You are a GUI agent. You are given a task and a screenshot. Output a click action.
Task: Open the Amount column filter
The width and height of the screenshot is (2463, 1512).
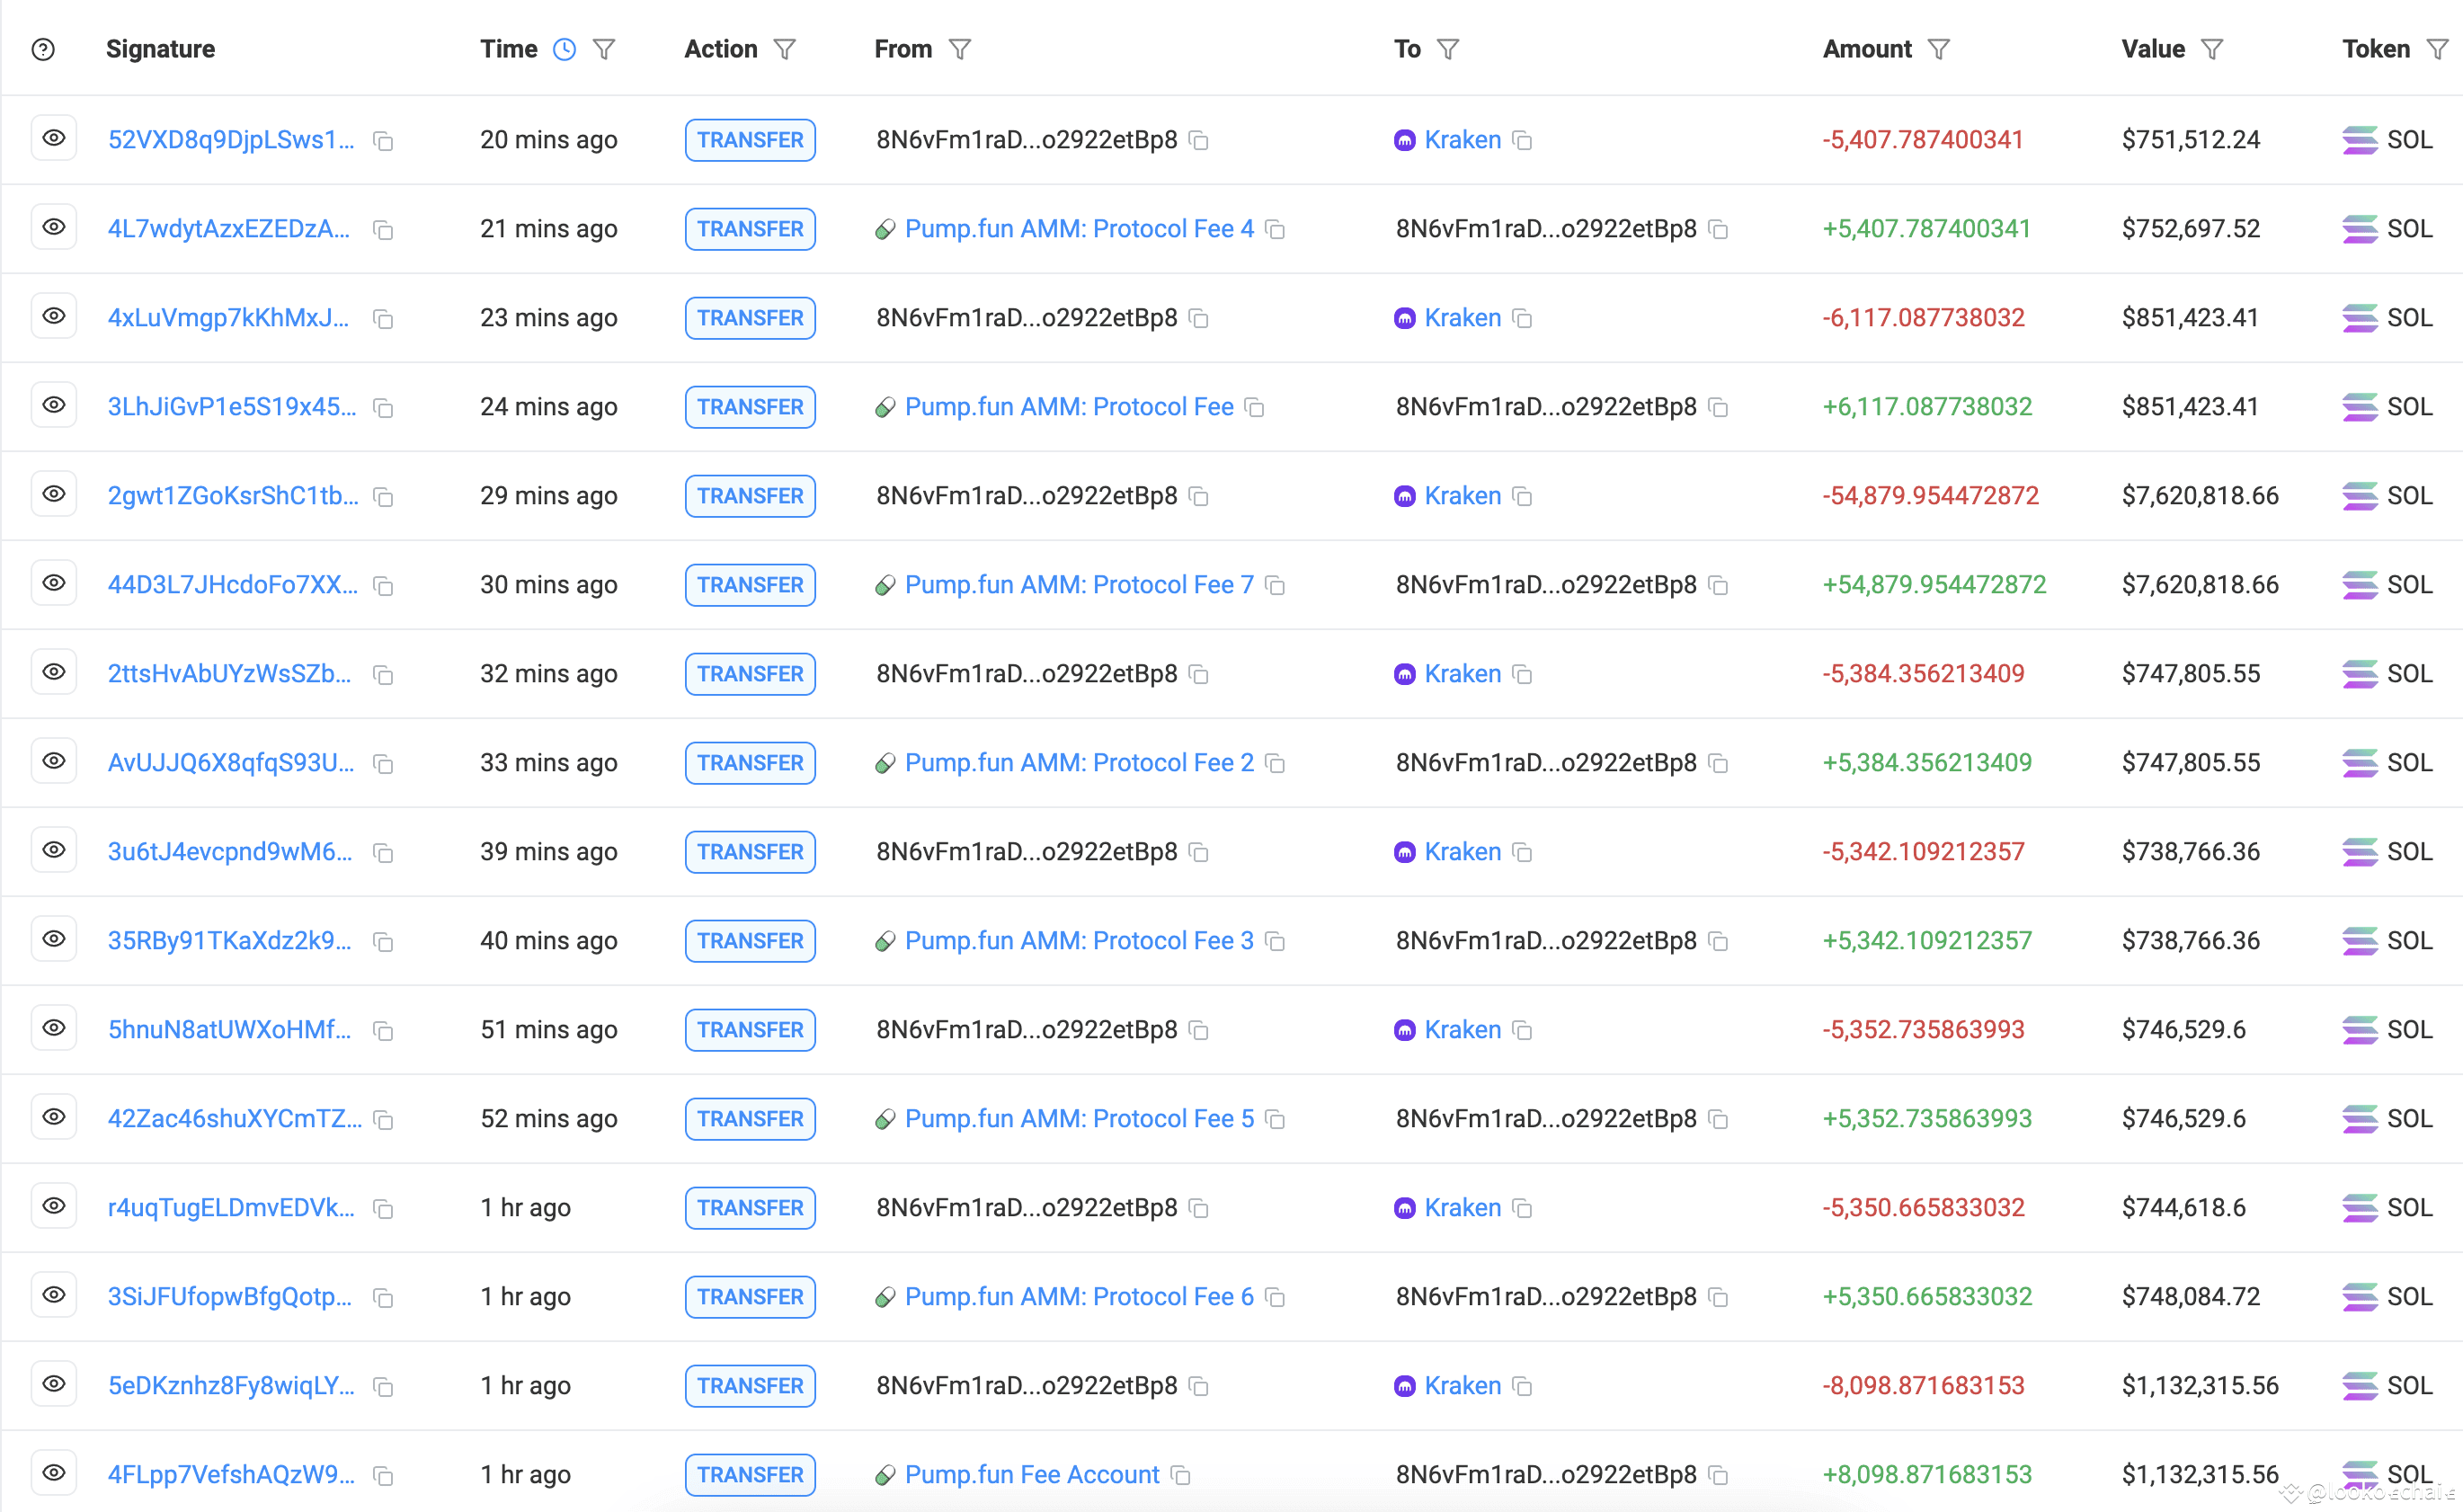click(1939, 49)
